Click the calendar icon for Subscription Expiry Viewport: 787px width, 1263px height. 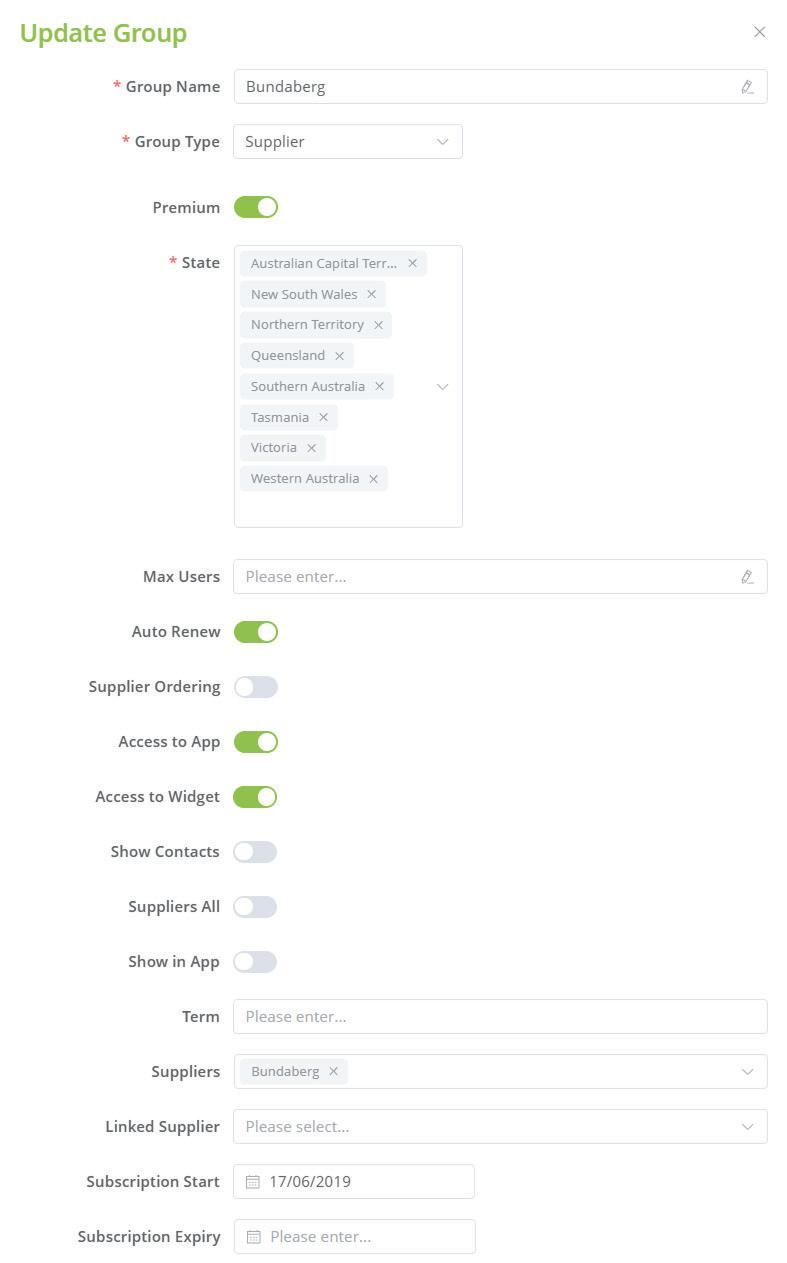pos(254,1237)
